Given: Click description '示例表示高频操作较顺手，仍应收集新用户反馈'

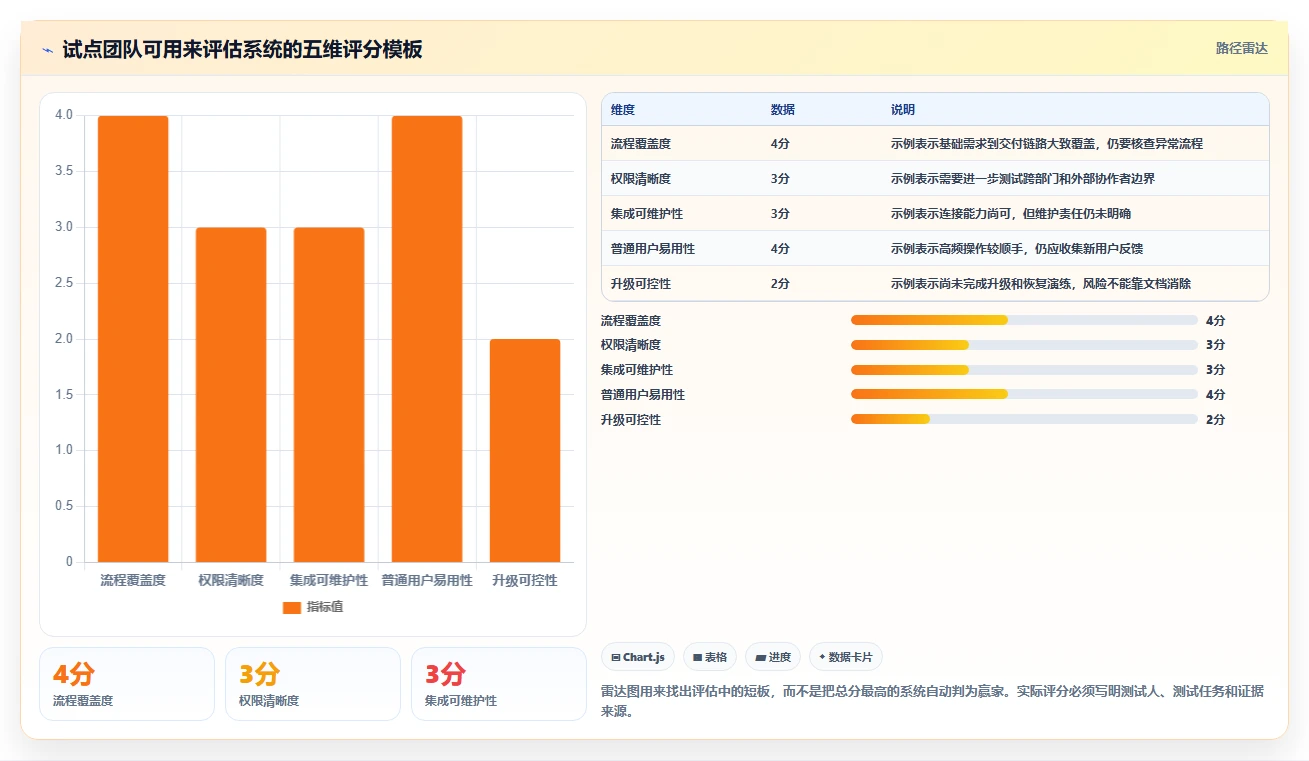Looking at the screenshot, I should click(x=1017, y=249).
